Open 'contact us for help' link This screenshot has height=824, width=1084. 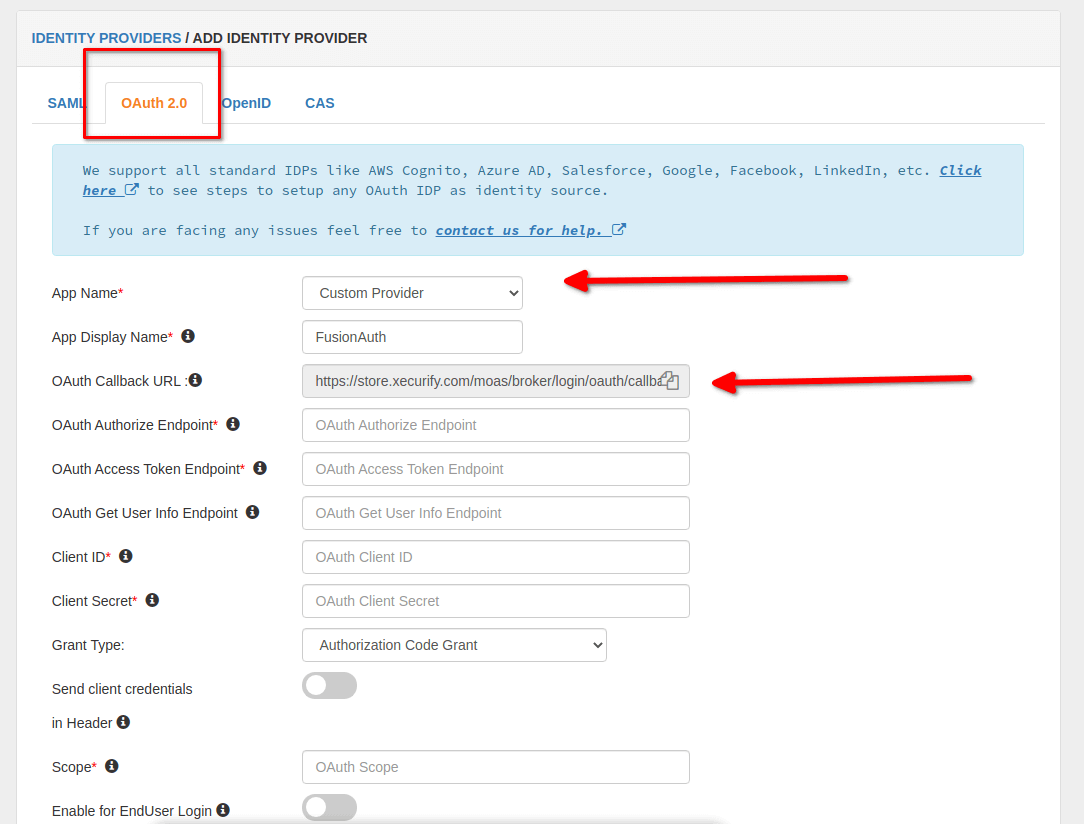[x=530, y=230]
